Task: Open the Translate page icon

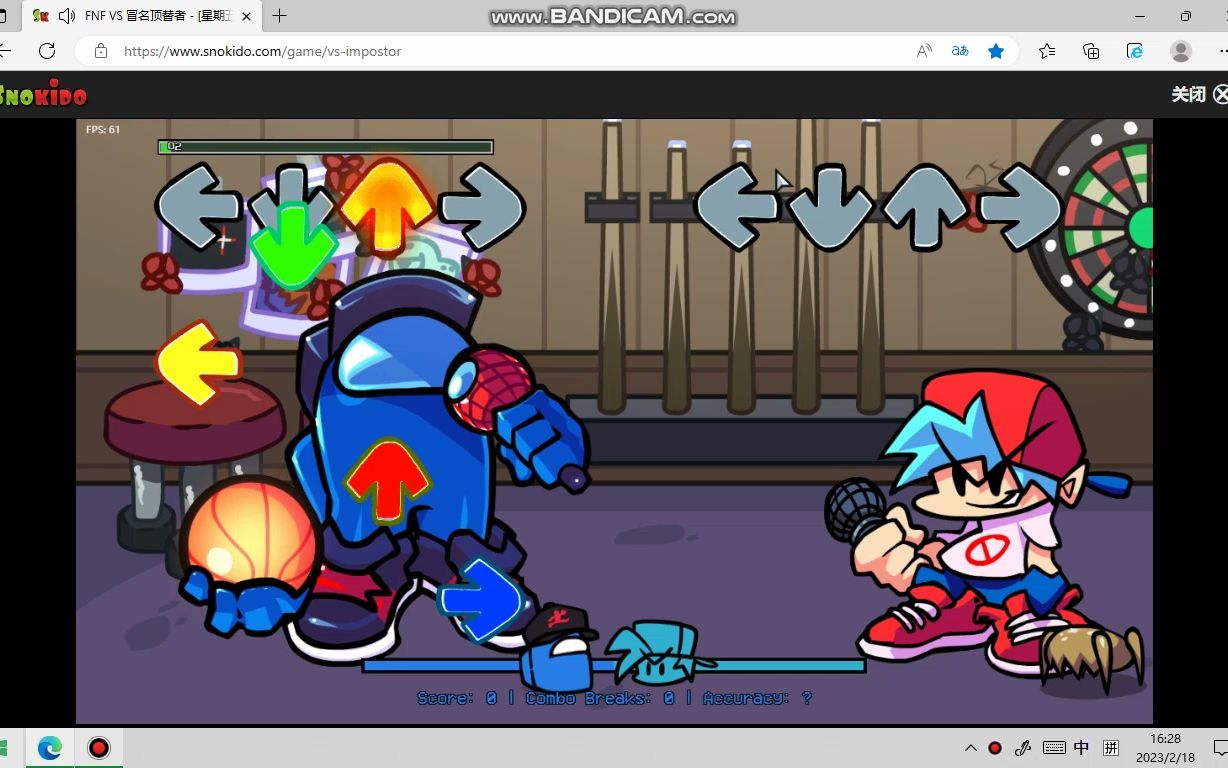Action: (x=960, y=51)
